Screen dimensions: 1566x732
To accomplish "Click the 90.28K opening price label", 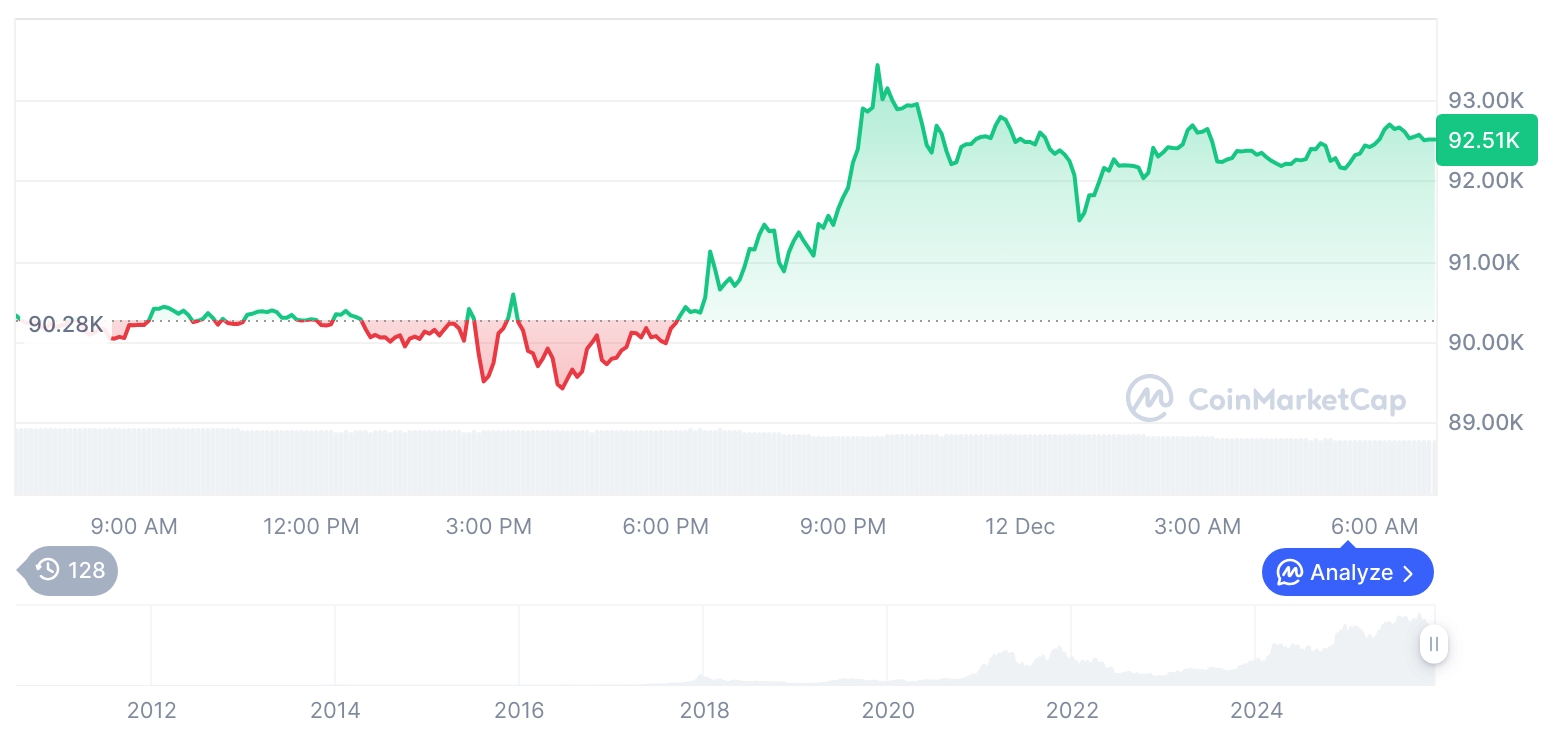I will tap(65, 324).
